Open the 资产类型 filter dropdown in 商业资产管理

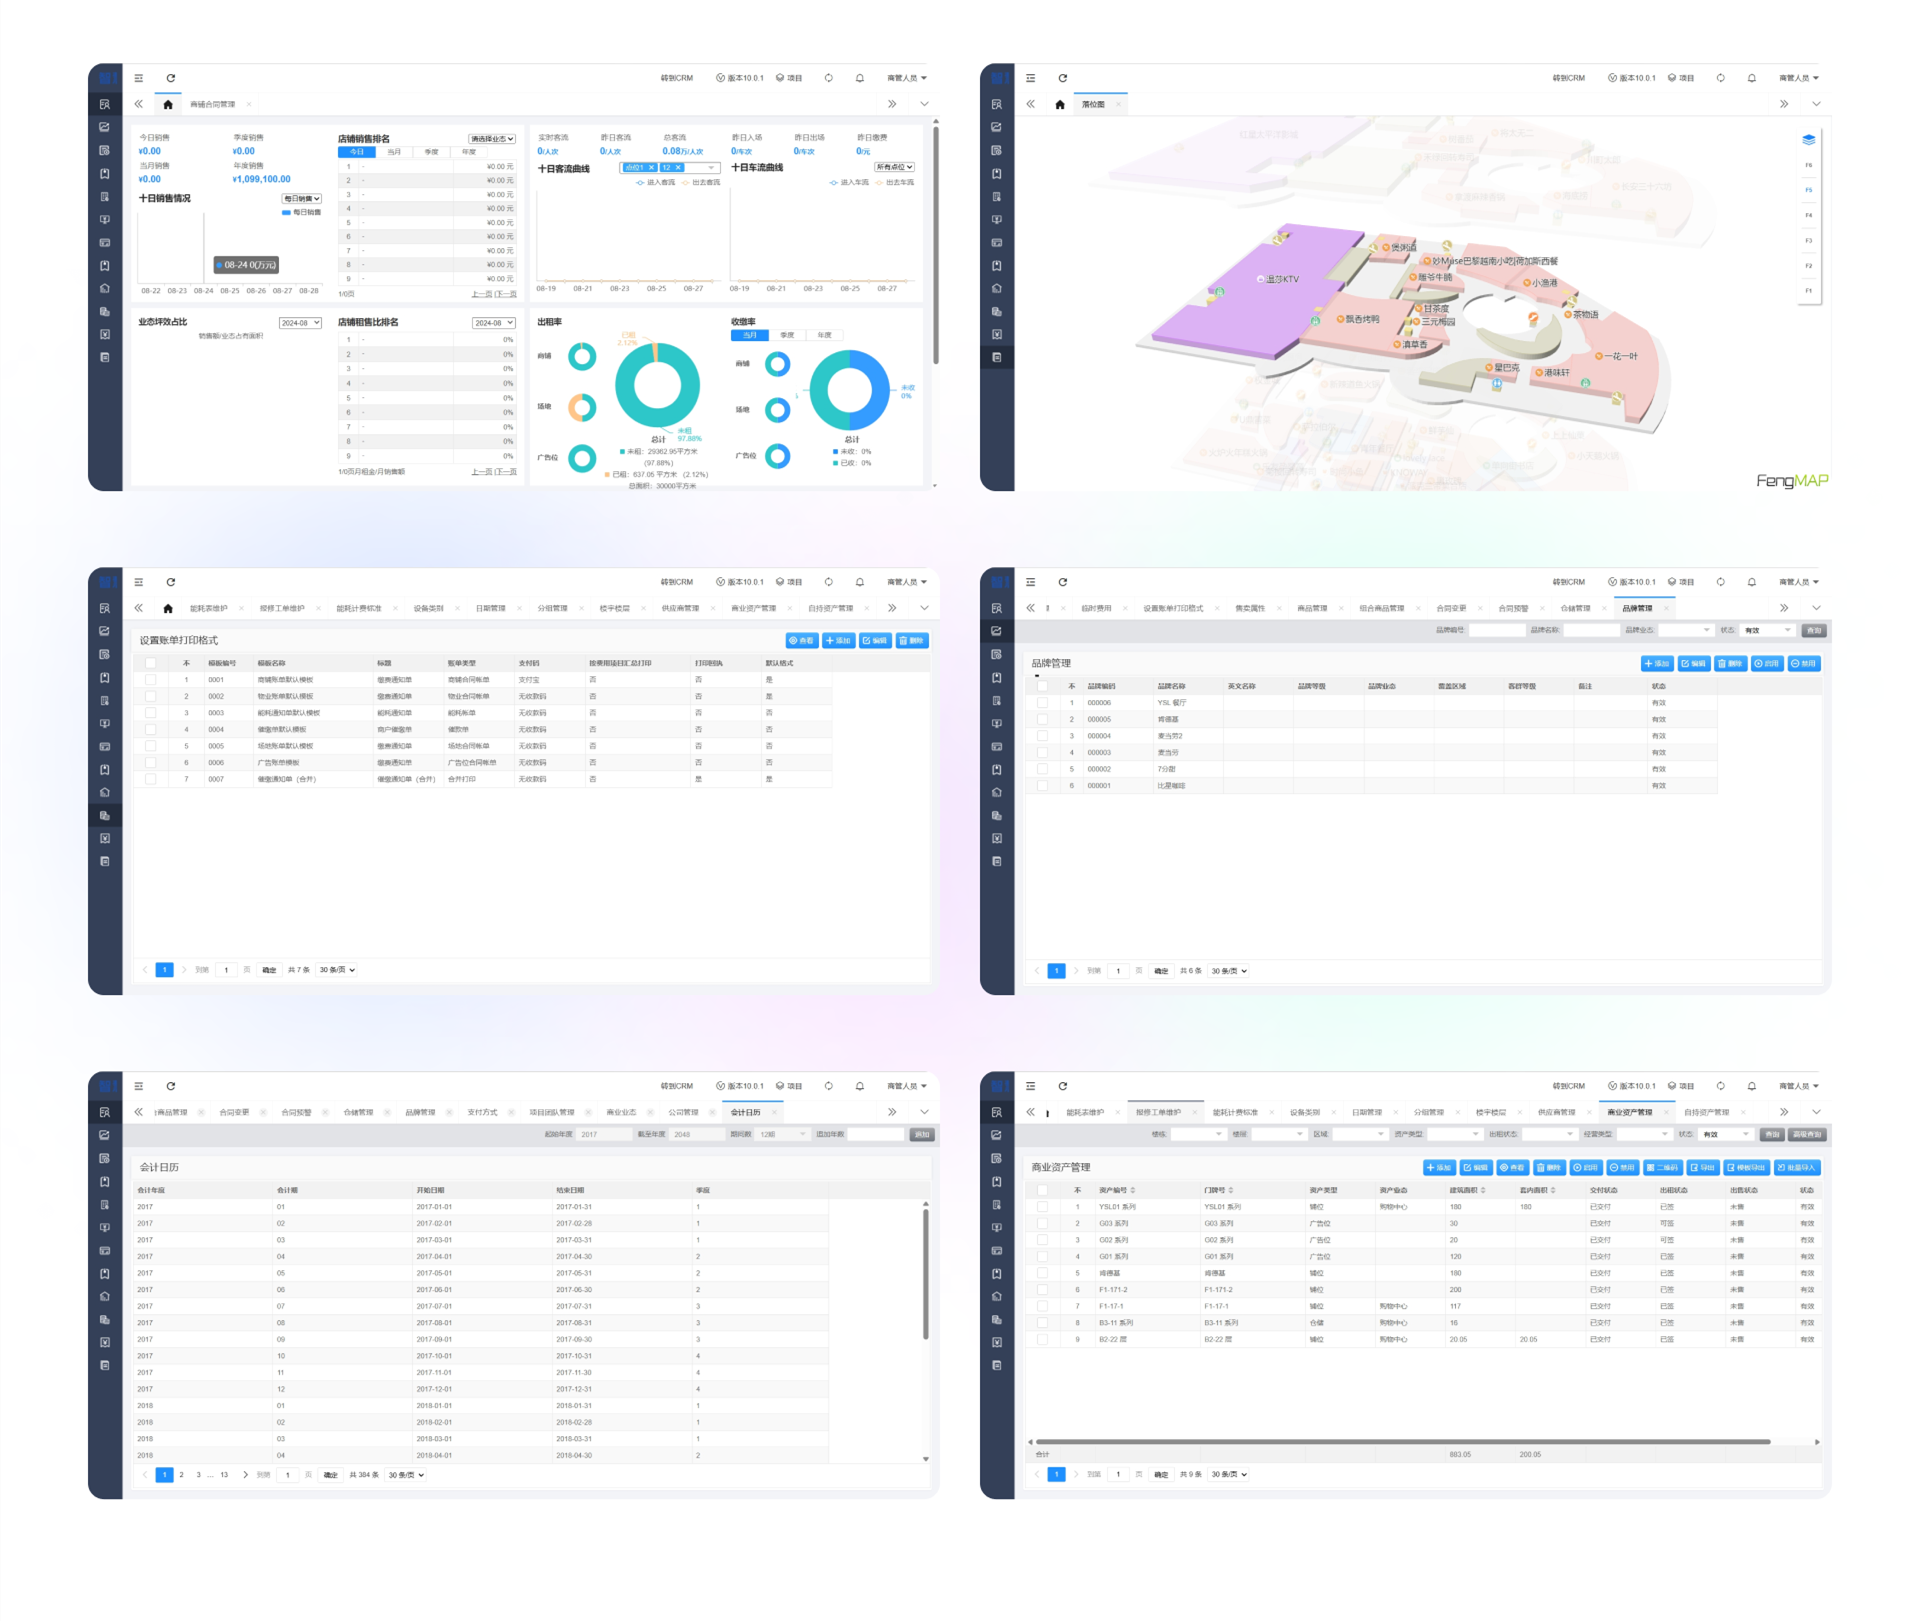click(x=1454, y=1134)
